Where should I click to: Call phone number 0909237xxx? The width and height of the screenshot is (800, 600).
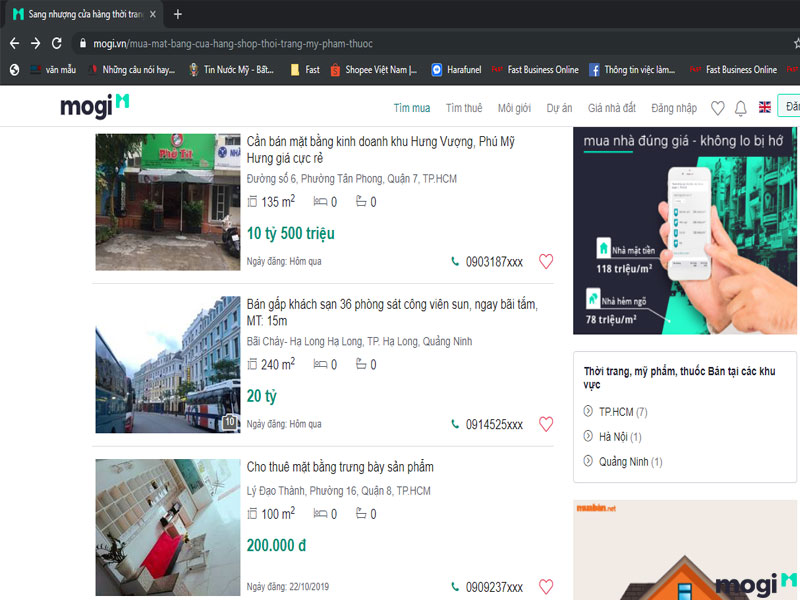click(494, 587)
